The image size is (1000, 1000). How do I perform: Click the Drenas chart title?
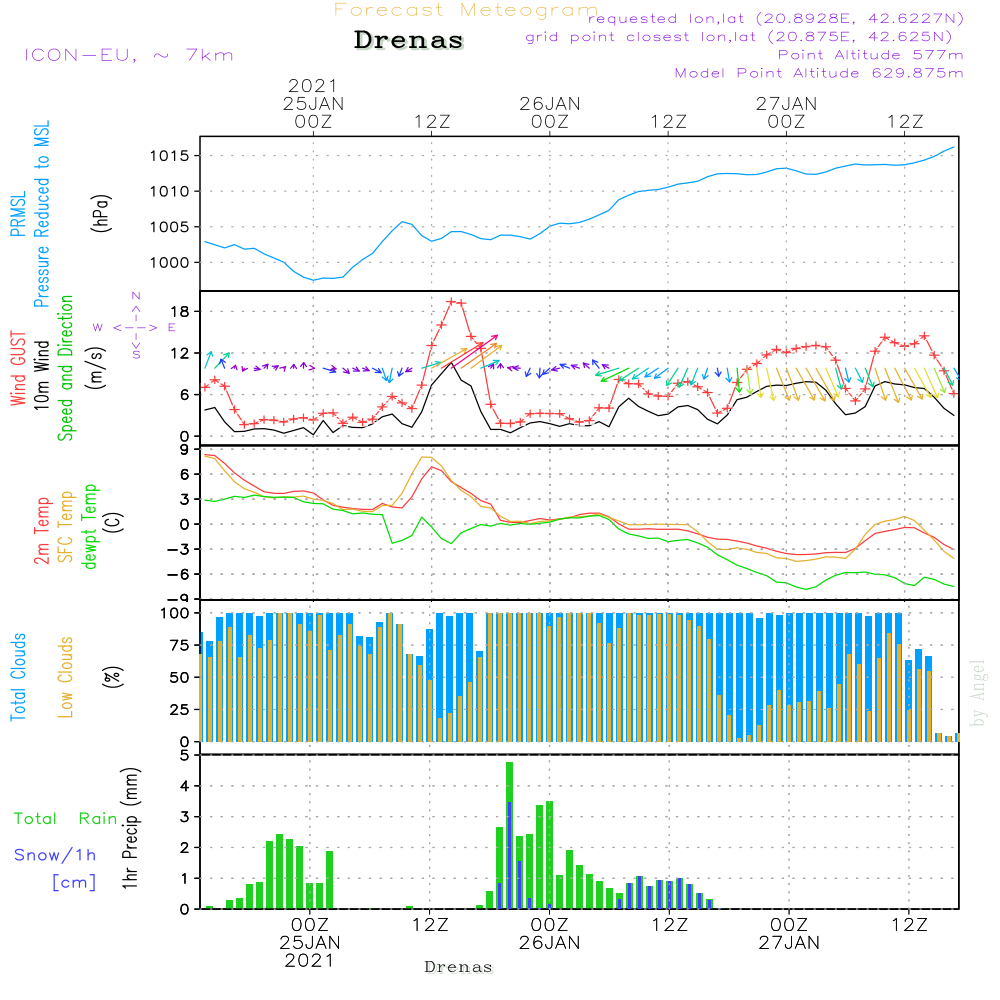tap(408, 40)
